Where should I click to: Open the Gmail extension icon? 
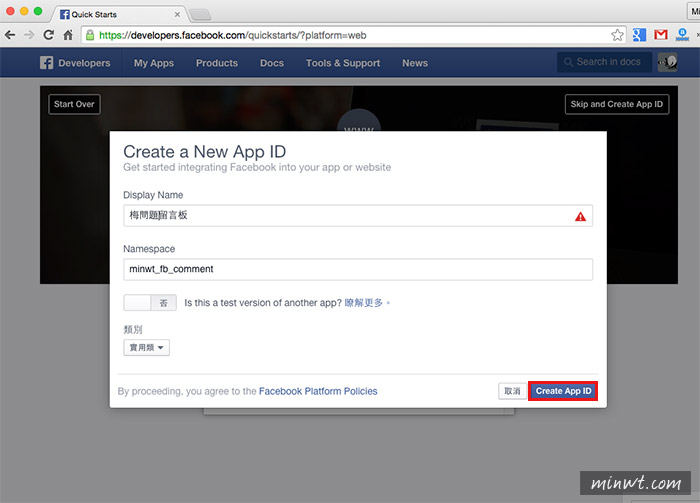(661, 35)
